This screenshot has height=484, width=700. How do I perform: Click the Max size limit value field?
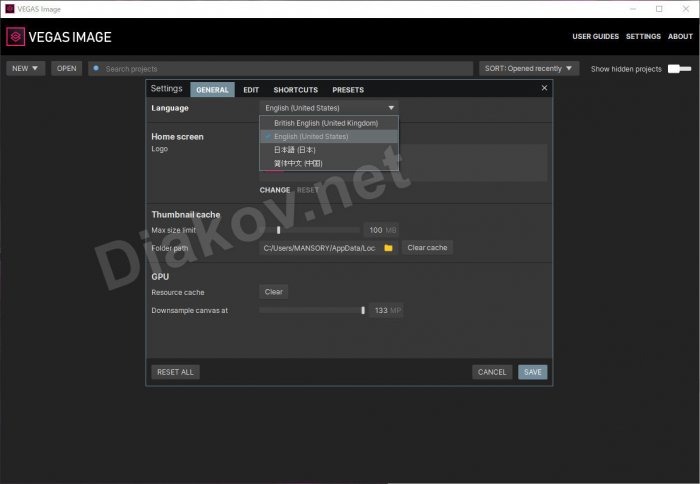coord(381,230)
